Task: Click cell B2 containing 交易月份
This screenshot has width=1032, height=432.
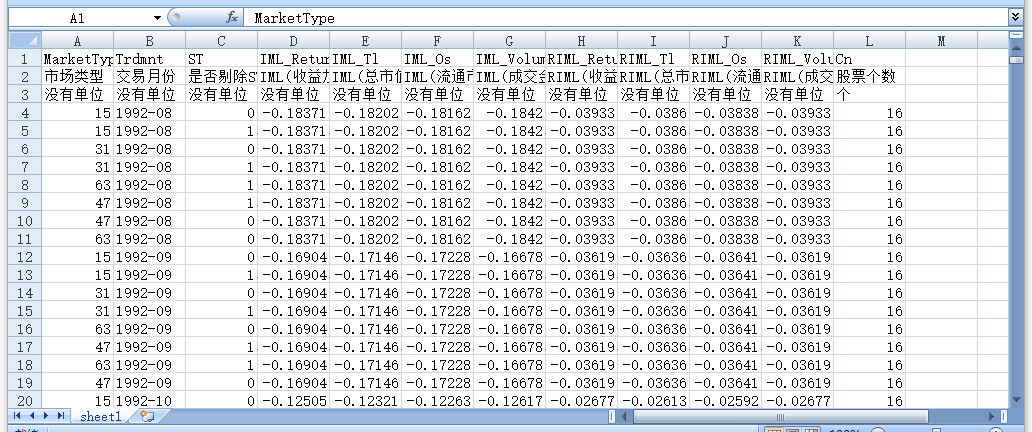Action: [149, 76]
